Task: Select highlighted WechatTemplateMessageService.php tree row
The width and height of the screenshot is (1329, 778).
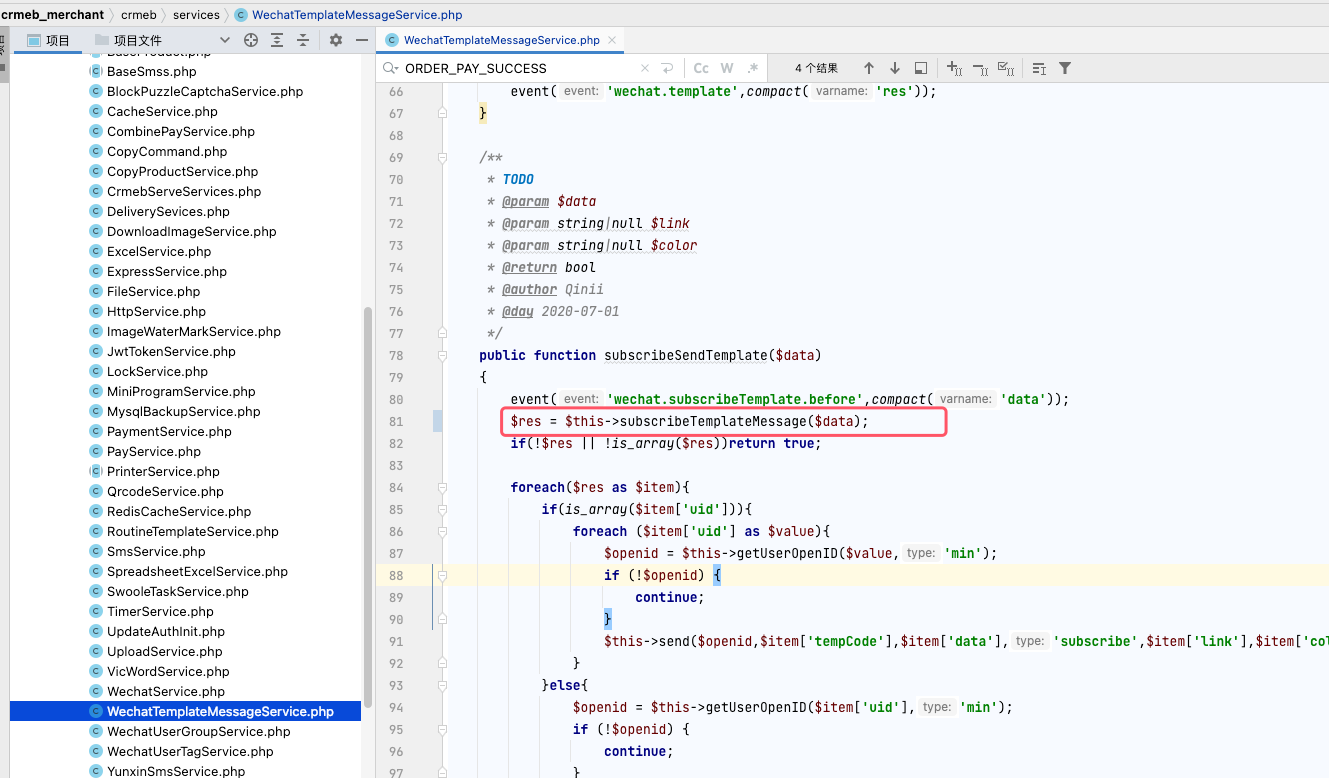Action: click(185, 711)
